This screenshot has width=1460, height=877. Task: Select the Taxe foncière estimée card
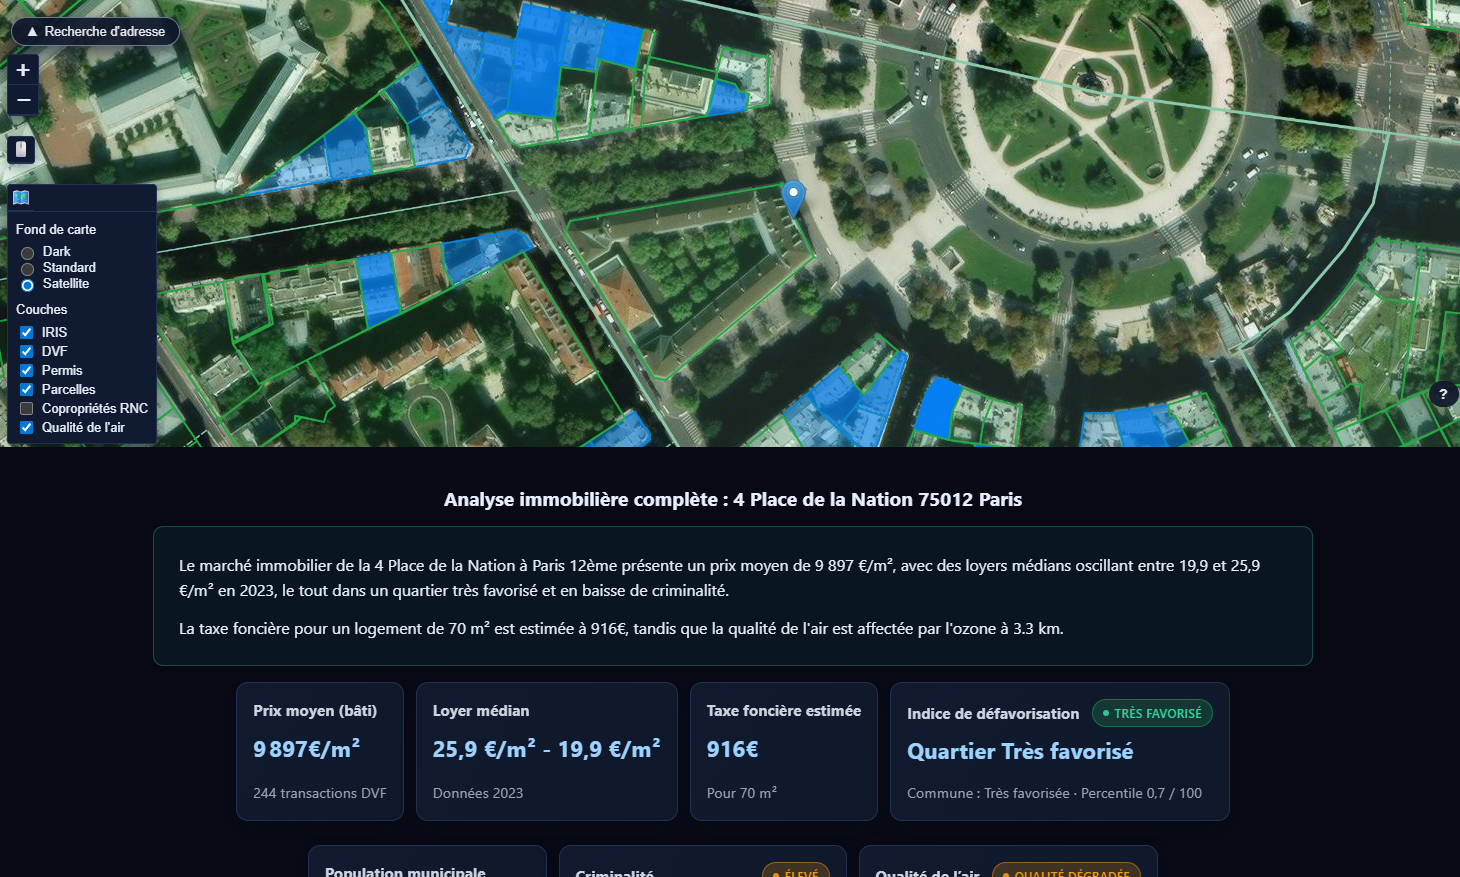click(784, 751)
